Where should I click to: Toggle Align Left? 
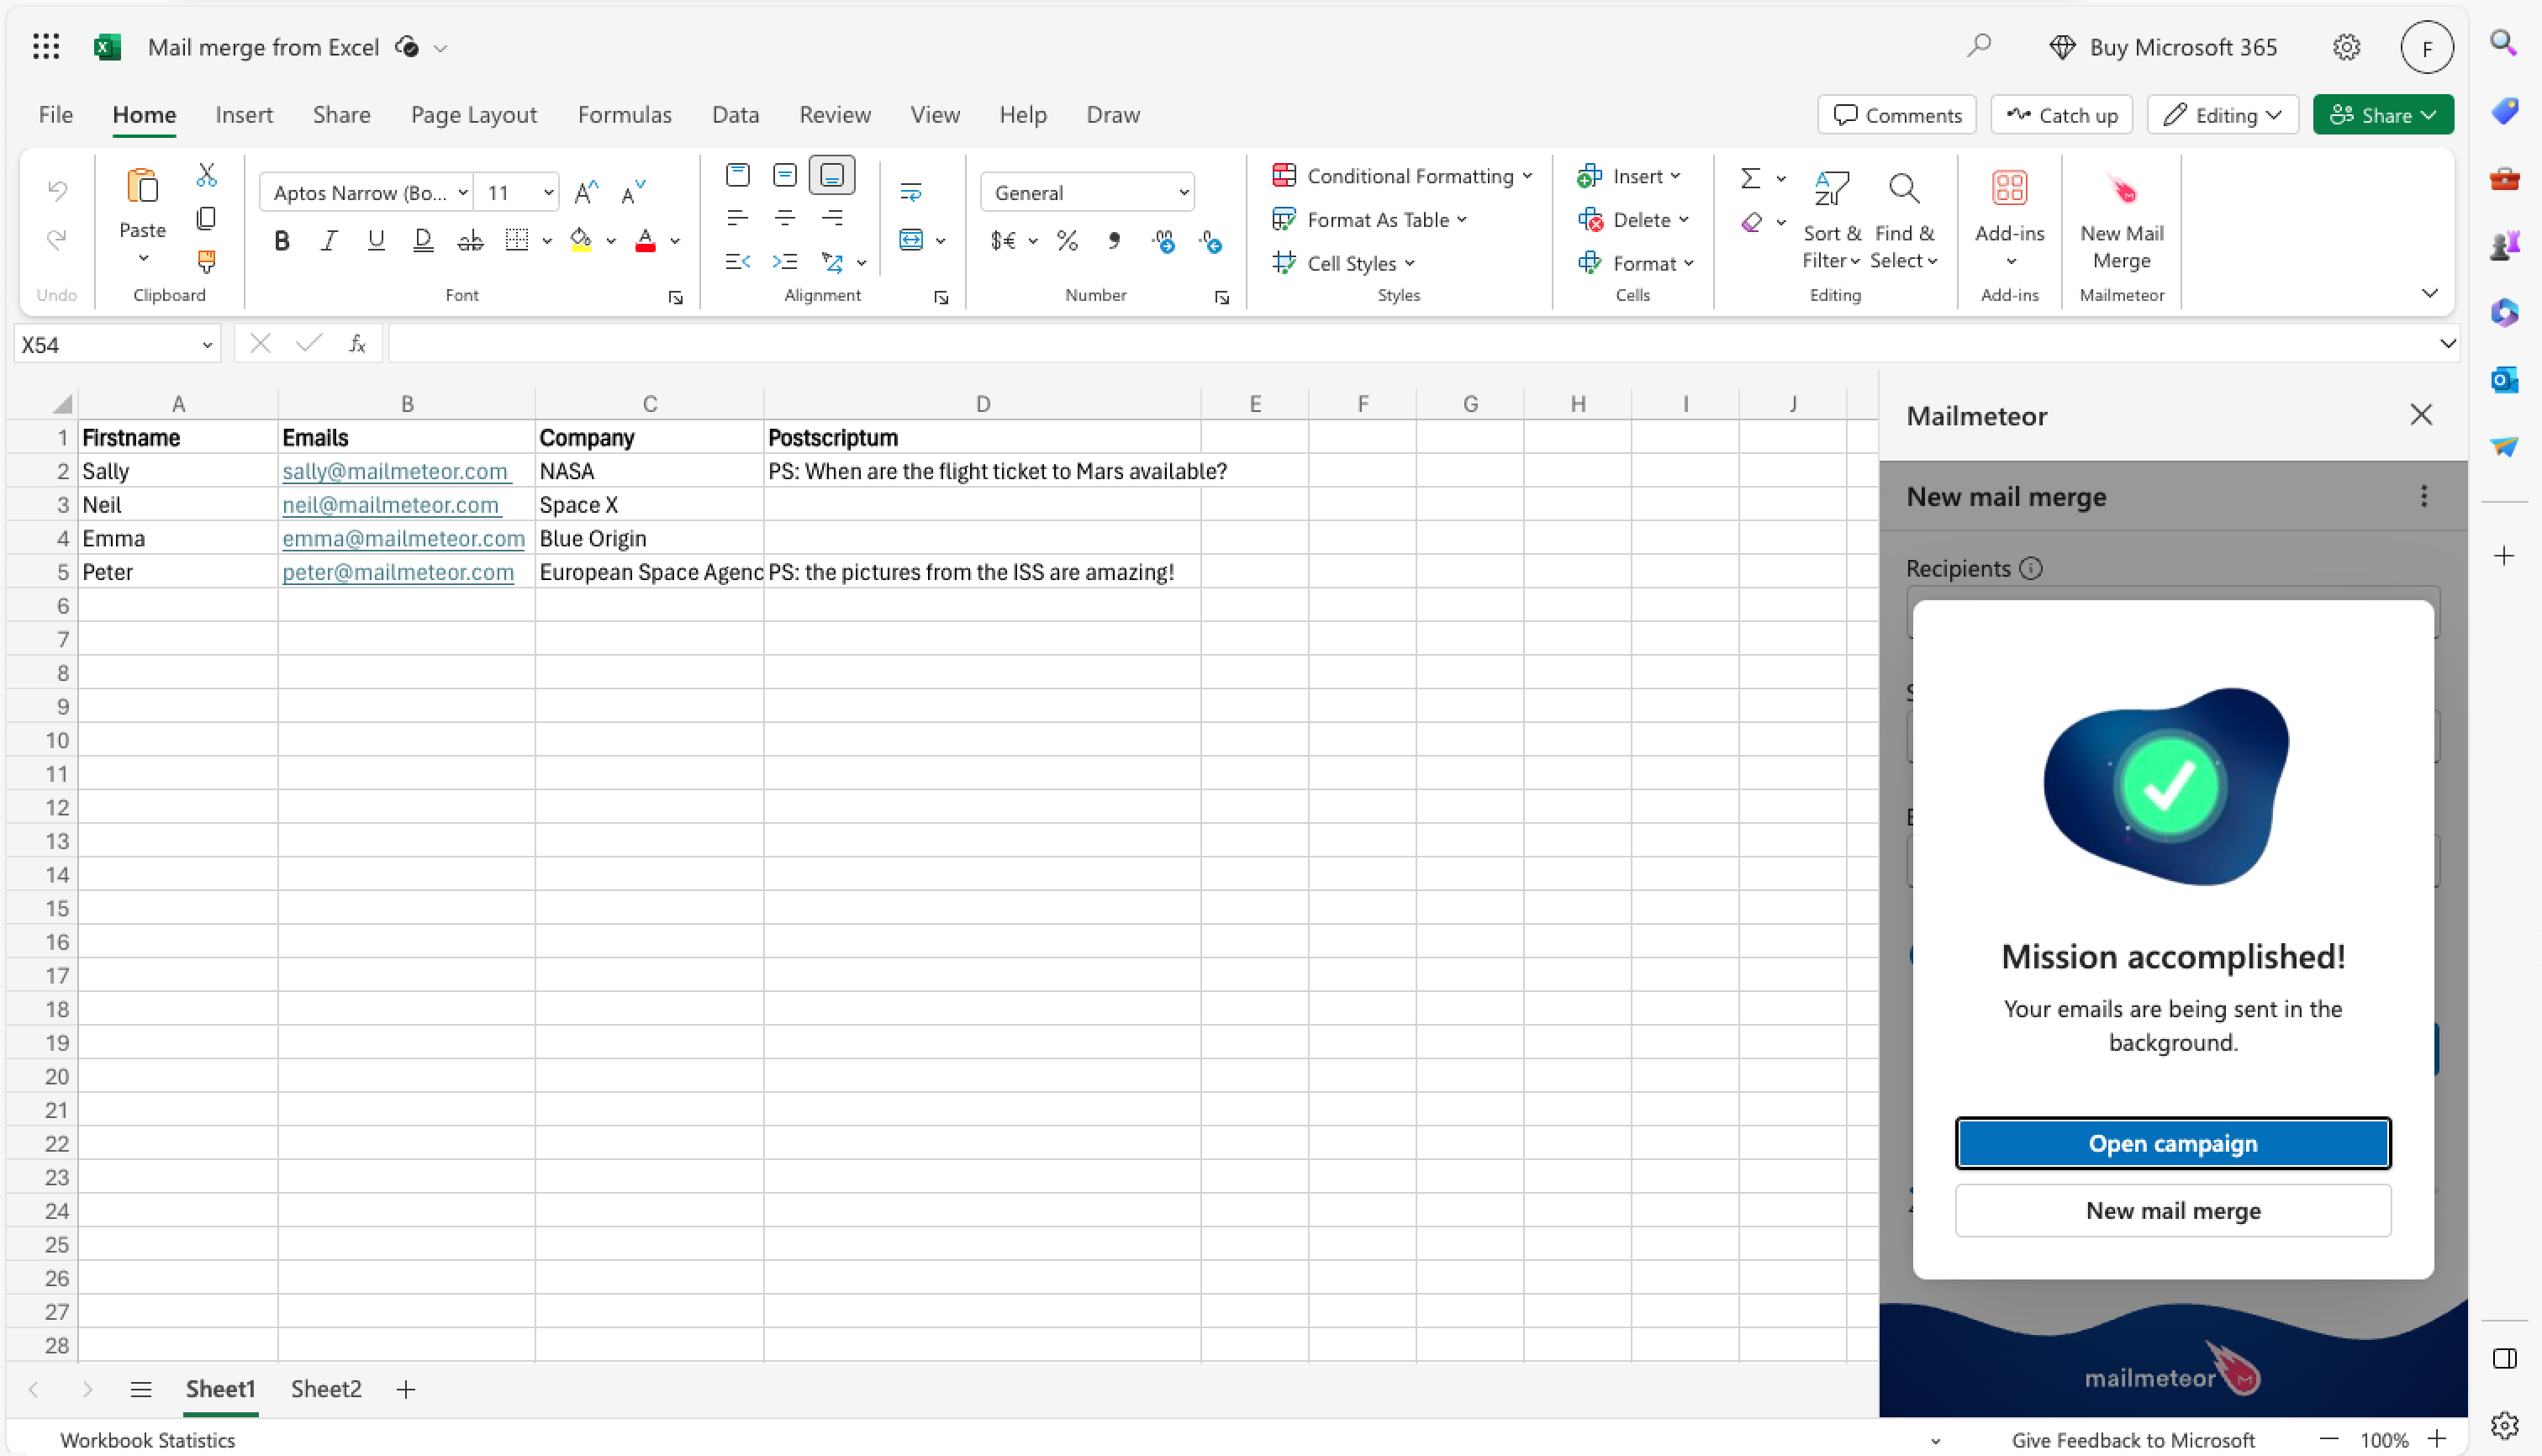[737, 218]
